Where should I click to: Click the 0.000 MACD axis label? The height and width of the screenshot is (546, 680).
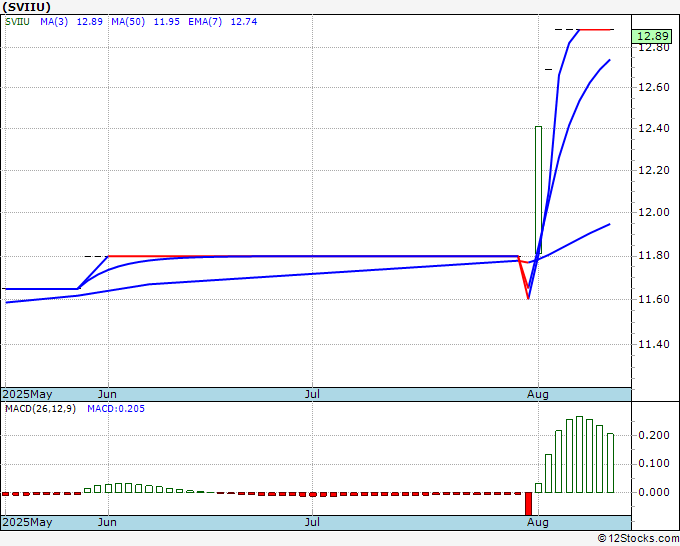click(x=654, y=493)
